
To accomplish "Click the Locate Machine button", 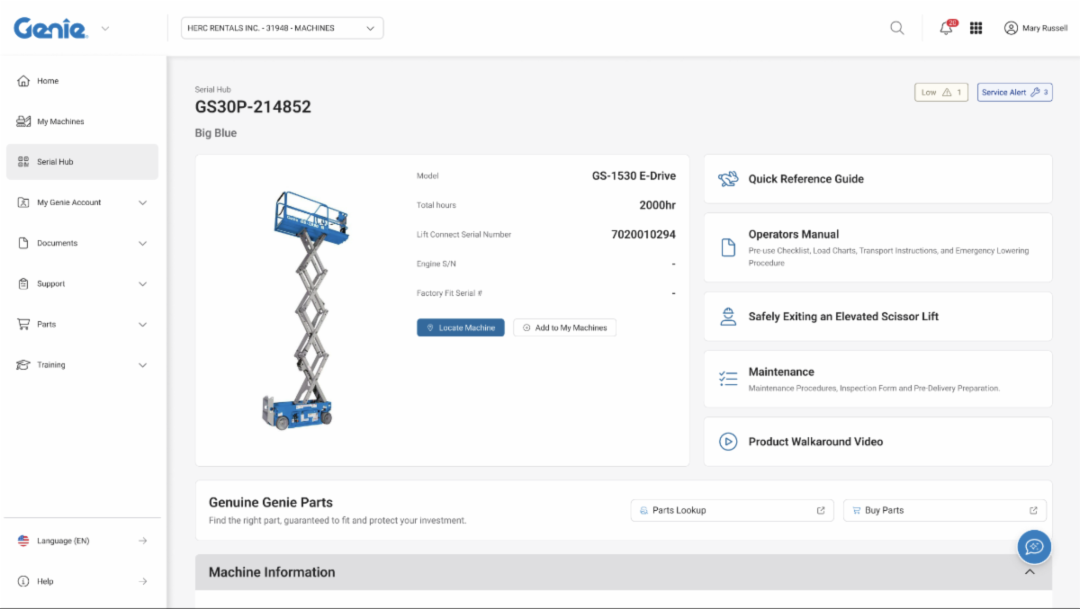I will pyautogui.click(x=460, y=327).
